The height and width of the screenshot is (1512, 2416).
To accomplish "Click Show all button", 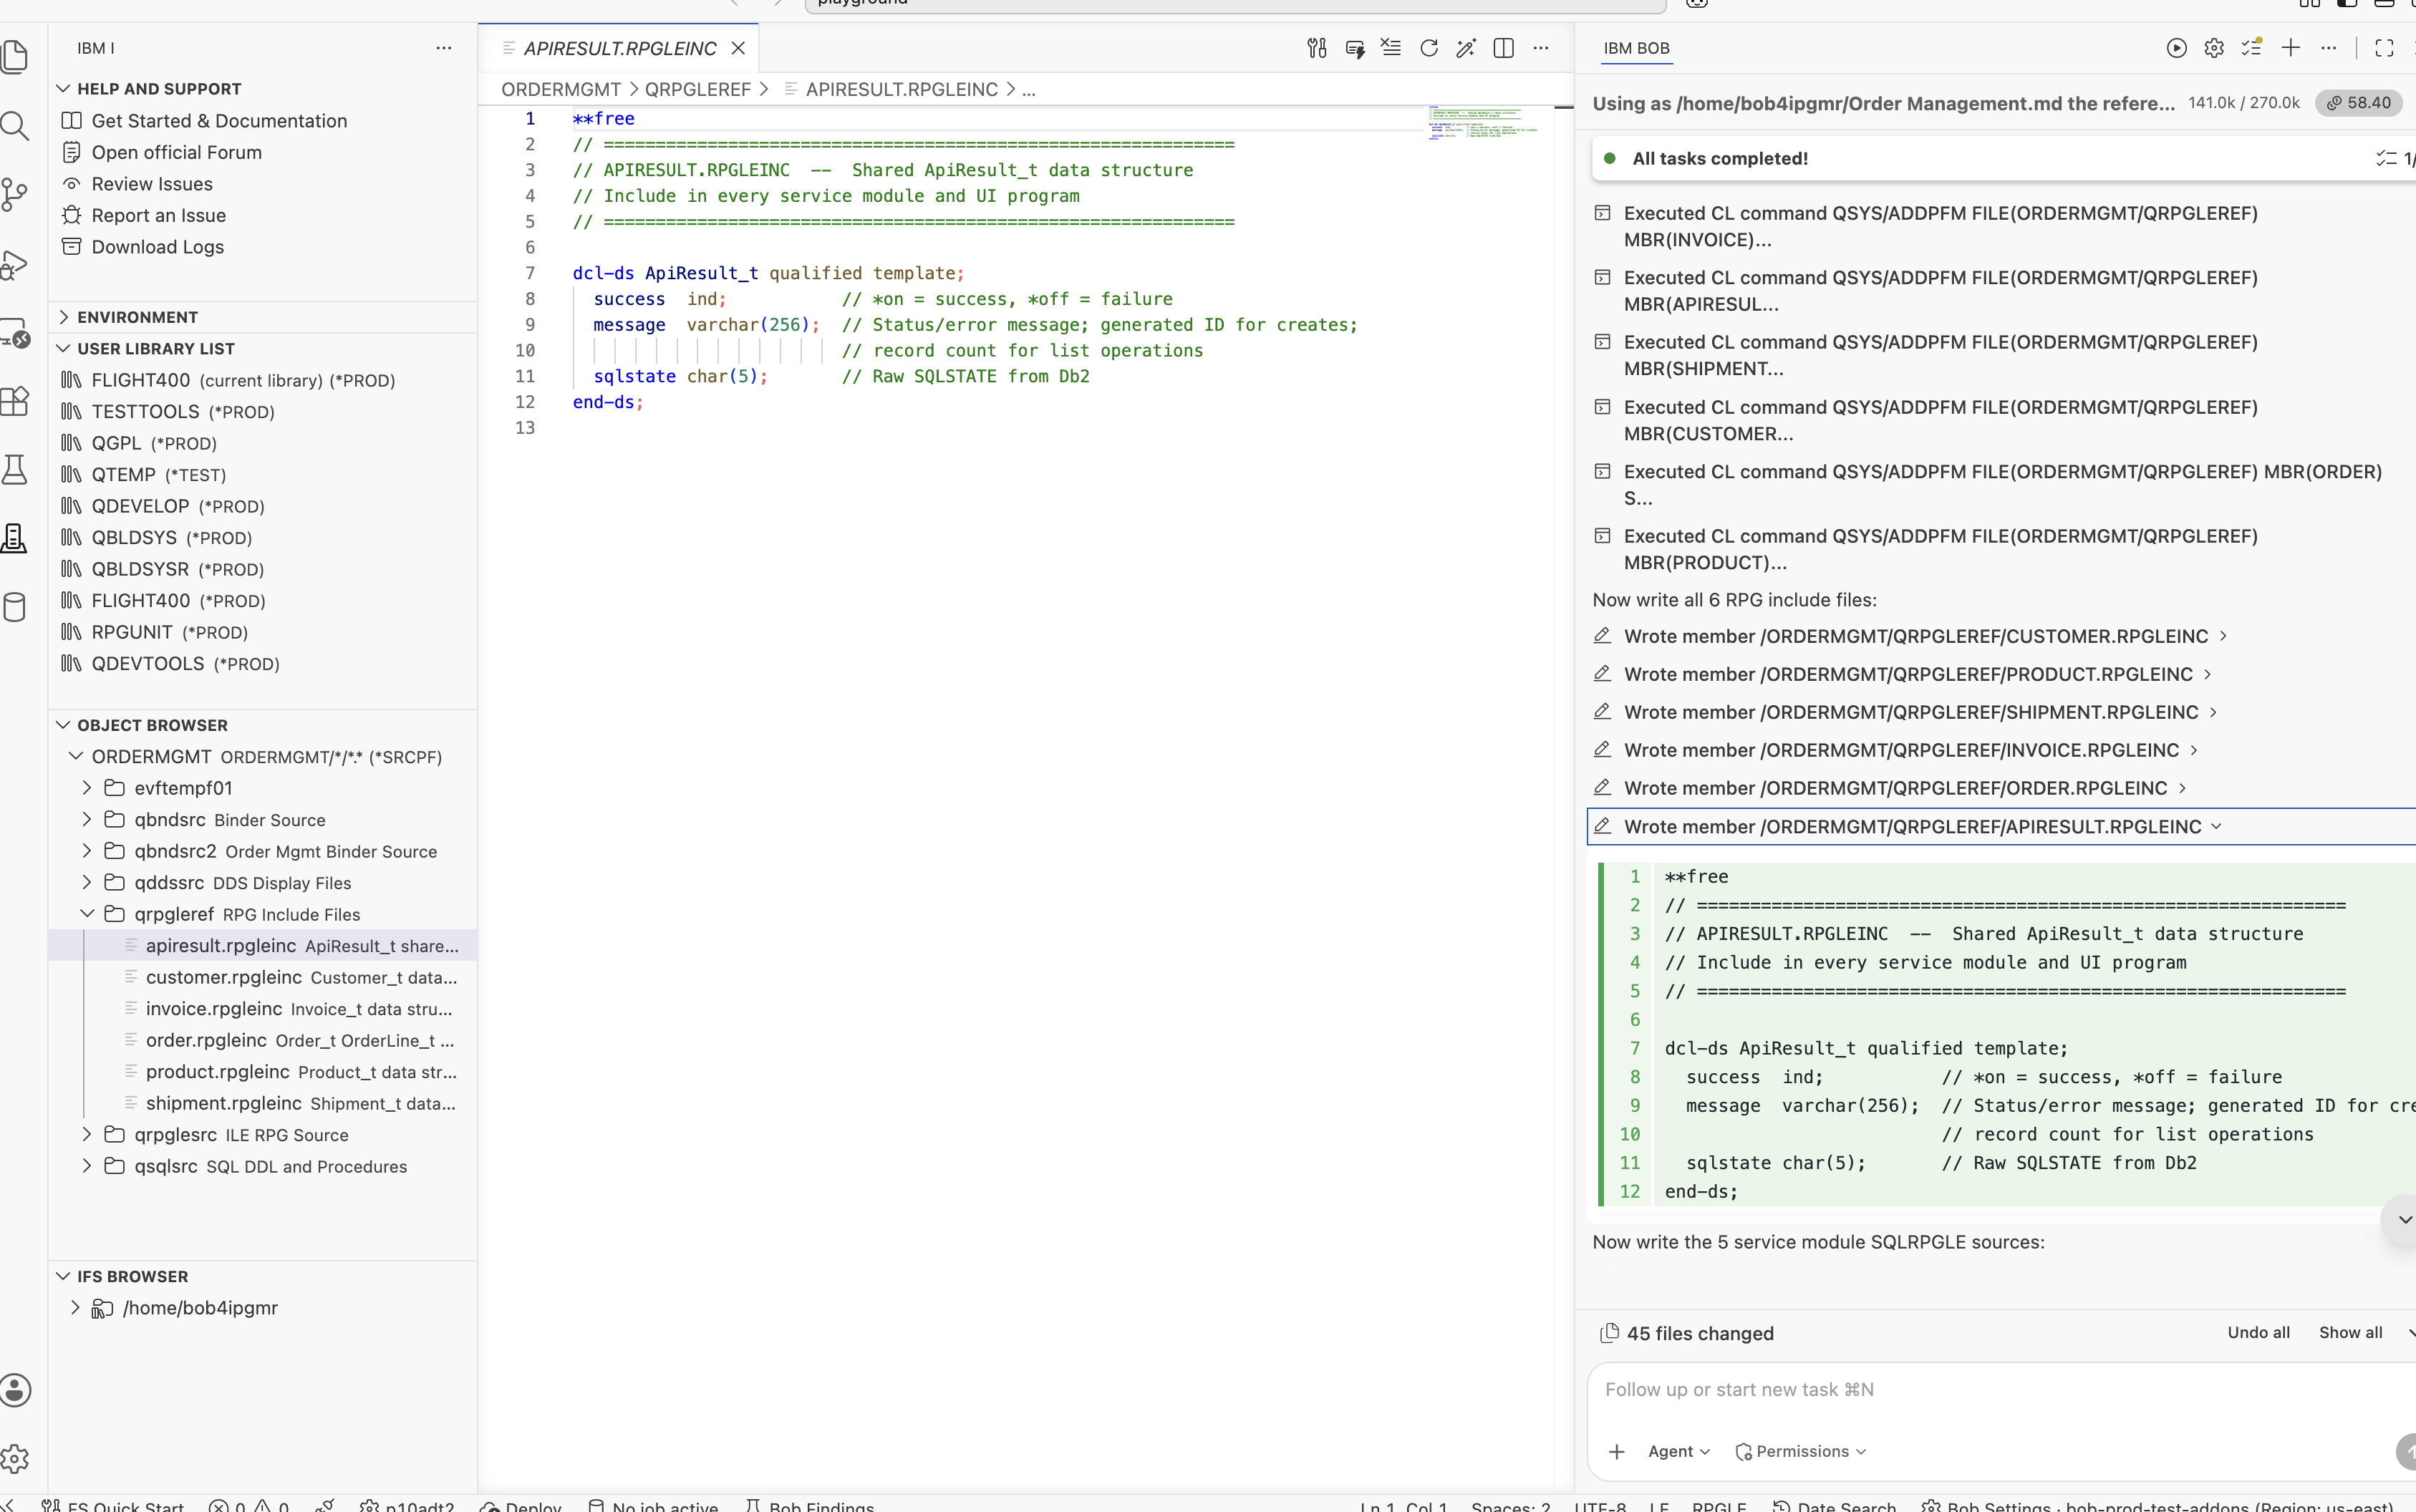I will (x=2350, y=1332).
